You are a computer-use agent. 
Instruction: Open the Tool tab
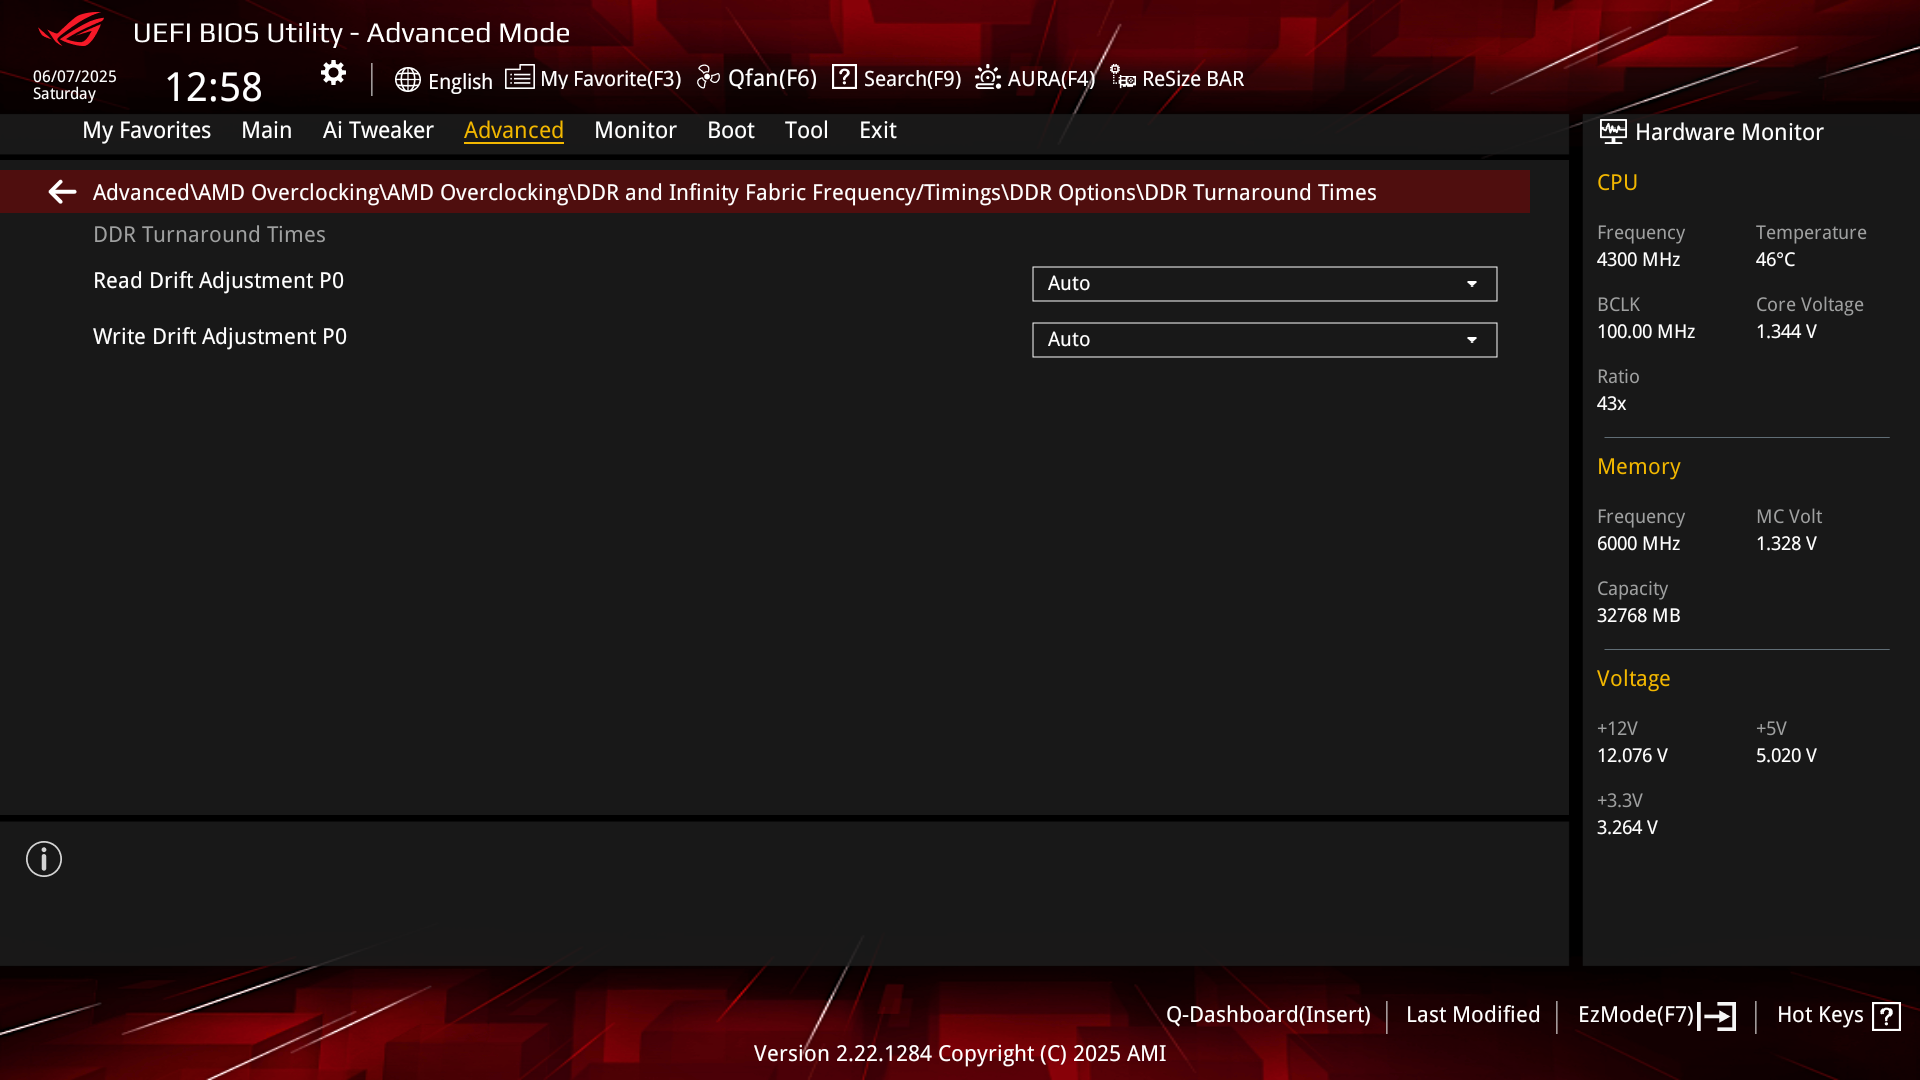tap(806, 130)
